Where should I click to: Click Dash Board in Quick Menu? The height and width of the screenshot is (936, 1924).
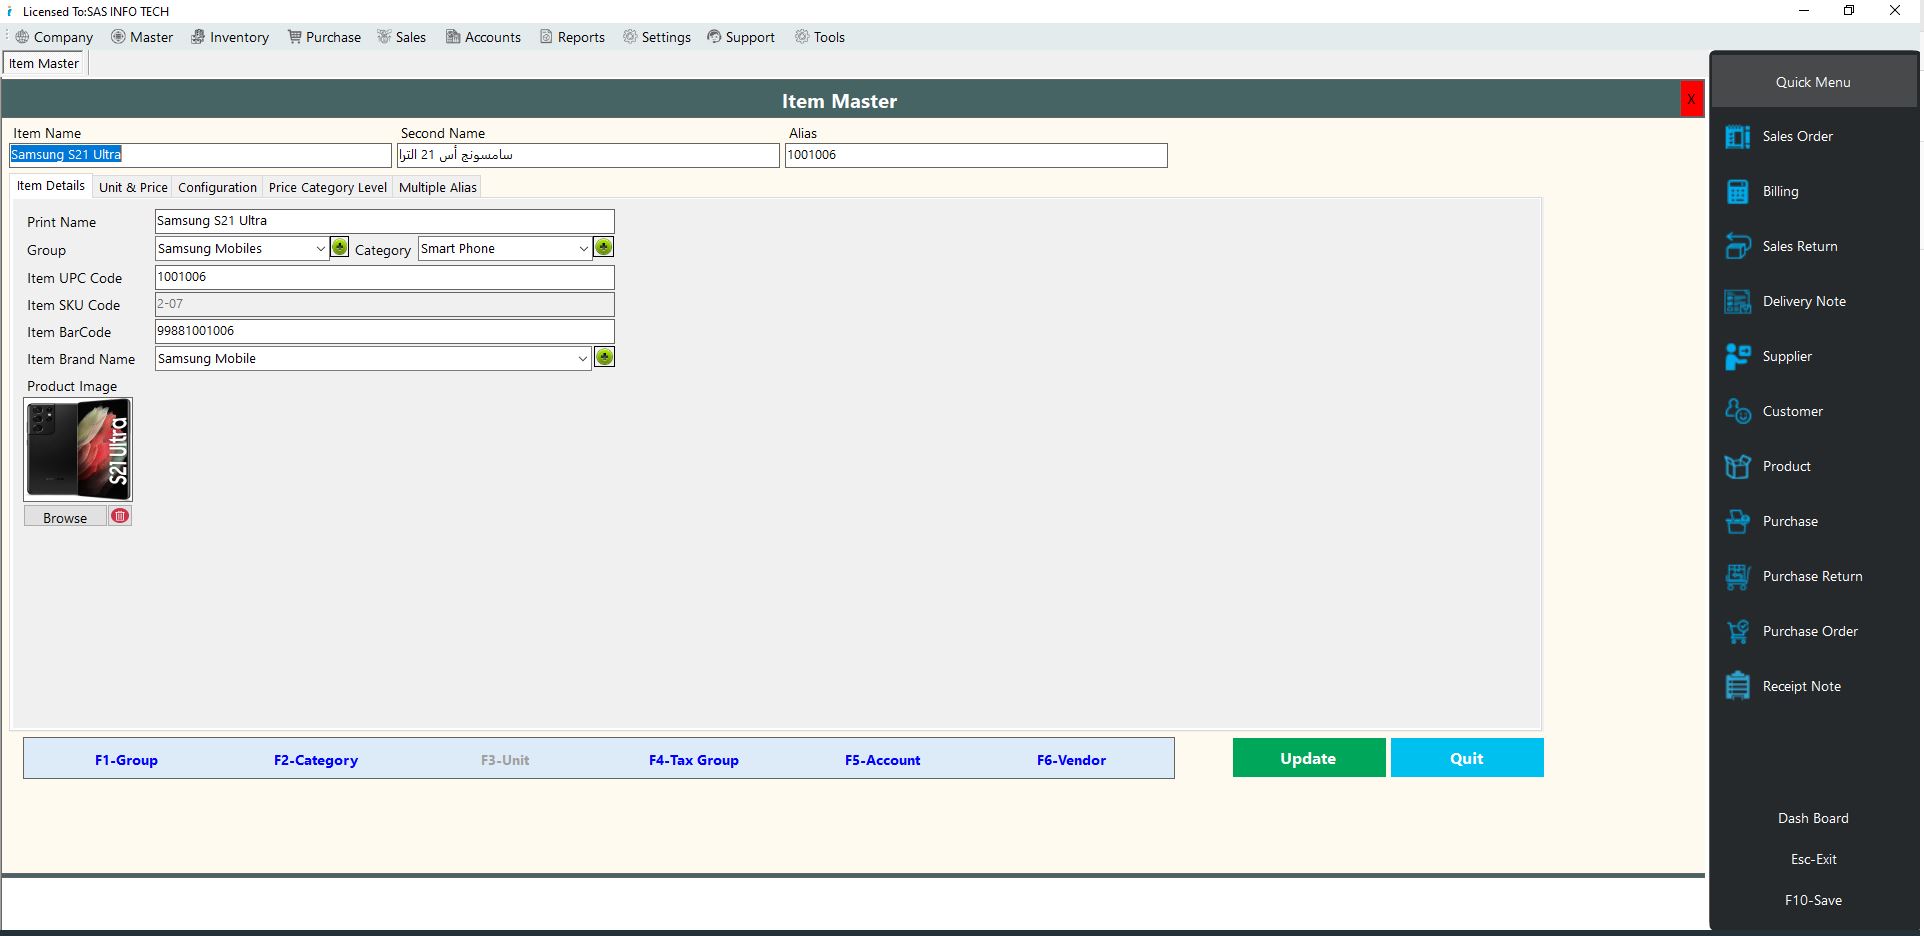tap(1813, 818)
